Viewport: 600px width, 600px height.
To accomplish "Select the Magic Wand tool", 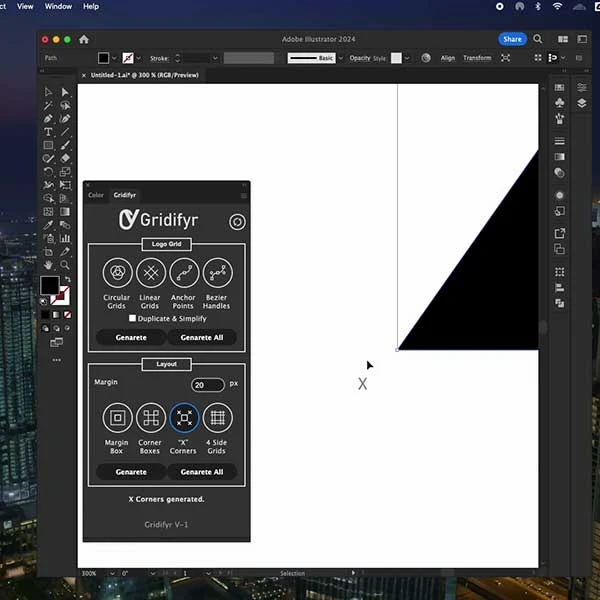I will (x=48, y=106).
